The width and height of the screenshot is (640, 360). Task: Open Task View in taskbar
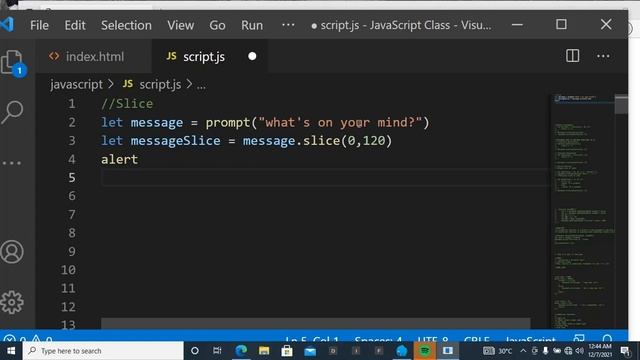coord(217,351)
